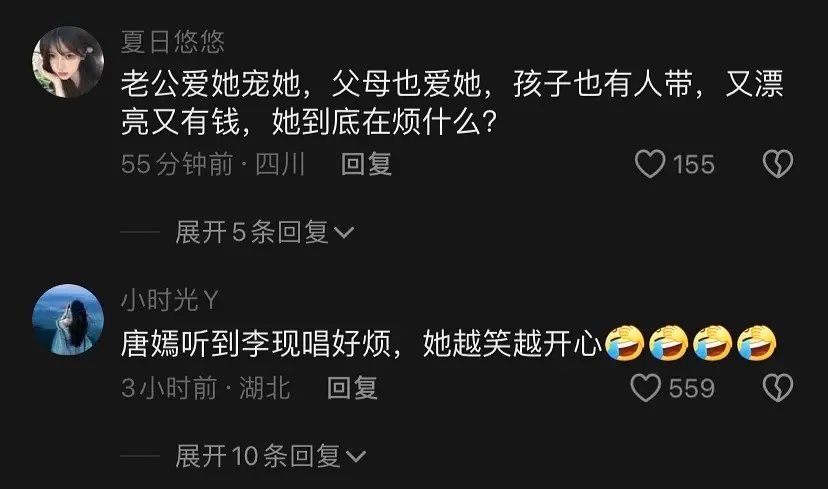Select the 559 like count
The image size is (828, 489).
pyautogui.click(x=692, y=389)
